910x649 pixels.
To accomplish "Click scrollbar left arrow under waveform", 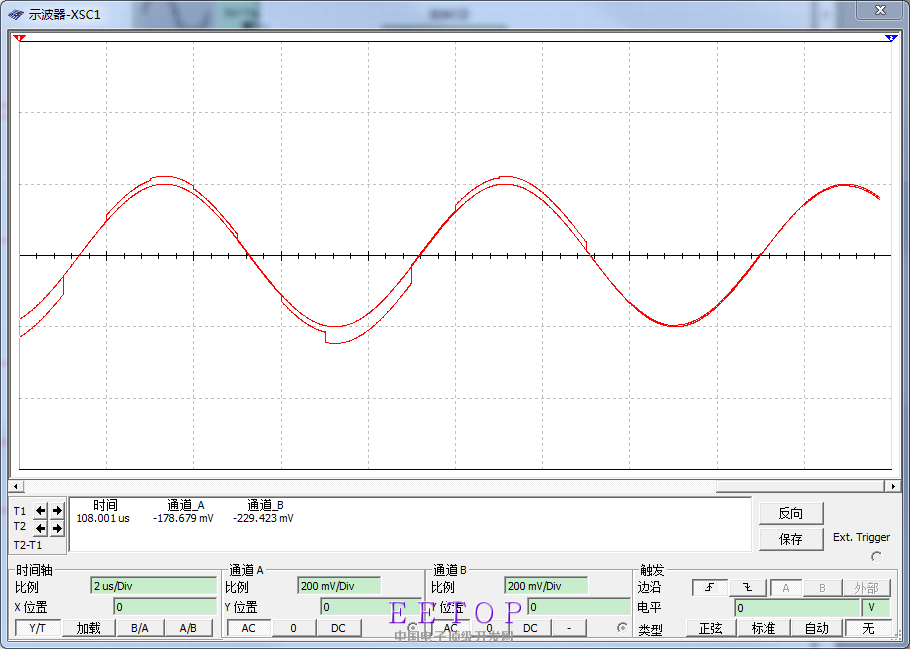I will 16,486.
